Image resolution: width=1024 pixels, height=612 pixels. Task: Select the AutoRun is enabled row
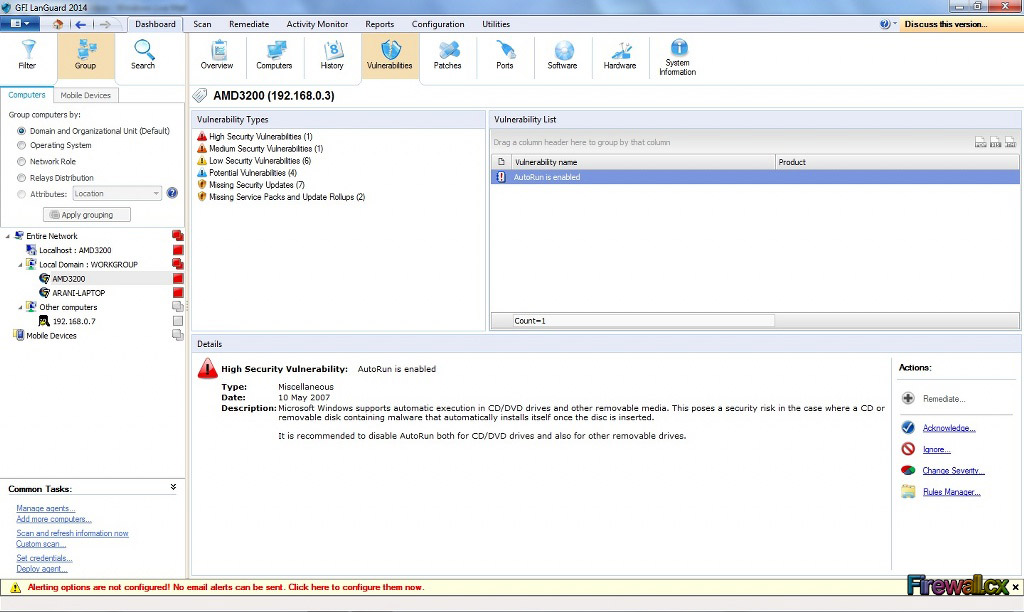click(755, 177)
